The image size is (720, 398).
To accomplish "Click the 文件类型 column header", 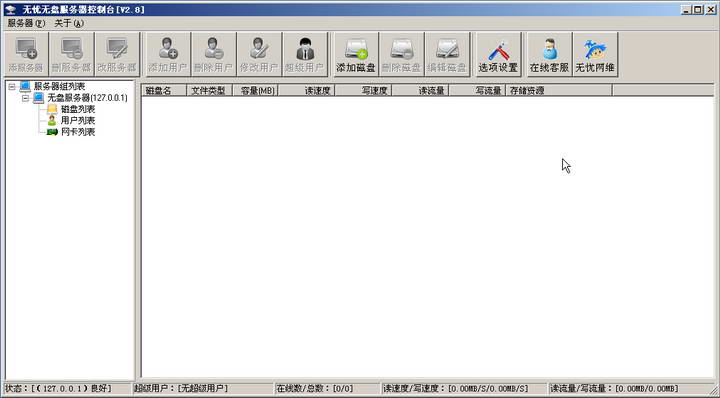I will click(209, 90).
